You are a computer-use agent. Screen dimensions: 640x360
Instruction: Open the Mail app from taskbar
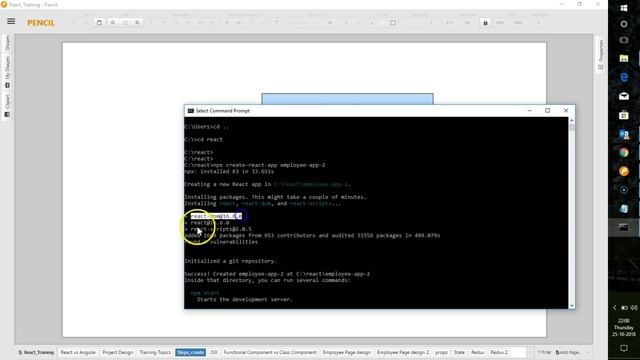point(624,96)
